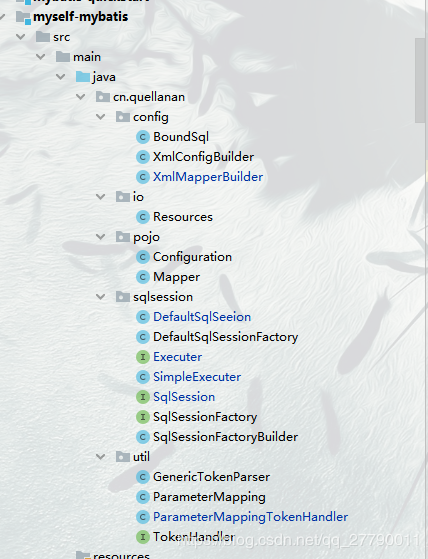Screen dimensions: 428x559
Task: Click the interface icon beside SqlSession
Action: pos(143,397)
